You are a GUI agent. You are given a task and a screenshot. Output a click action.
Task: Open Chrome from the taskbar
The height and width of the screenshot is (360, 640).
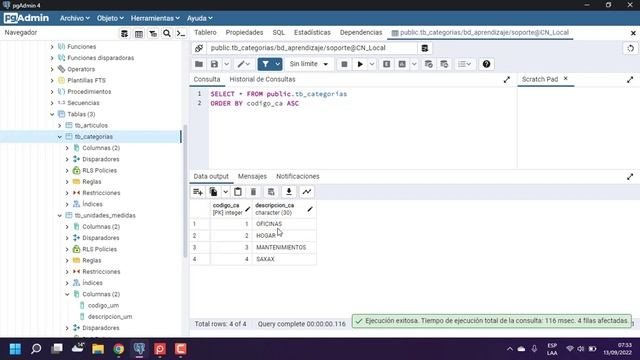(x=119, y=349)
